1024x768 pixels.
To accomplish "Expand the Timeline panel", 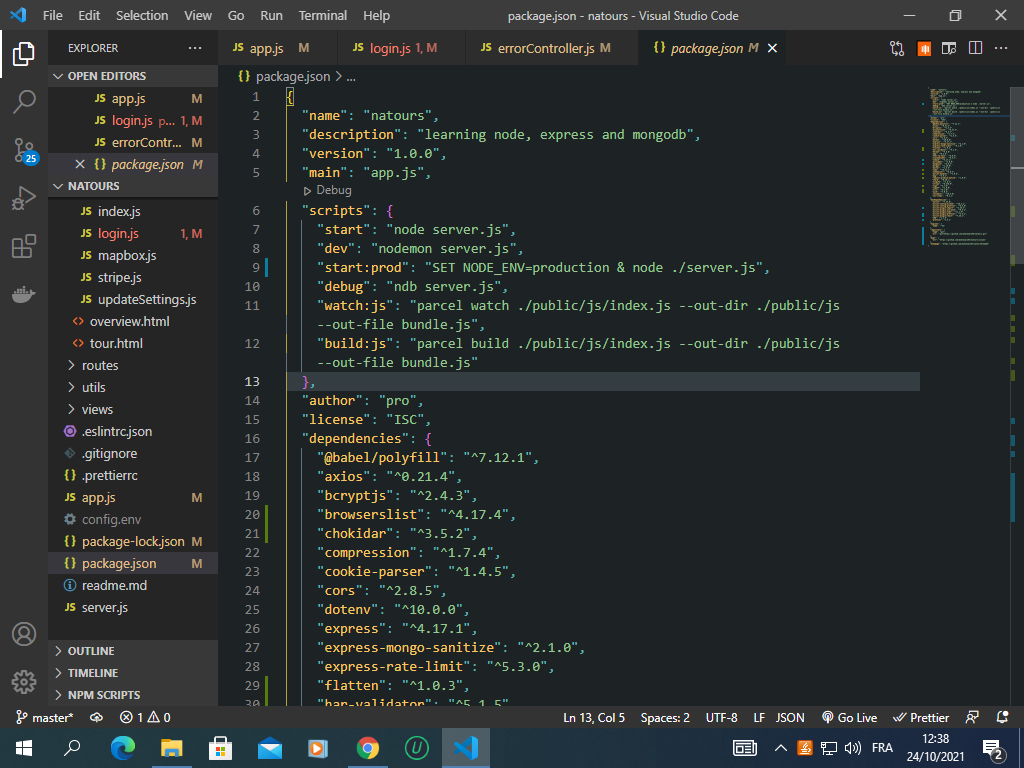I will click(x=133, y=673).
